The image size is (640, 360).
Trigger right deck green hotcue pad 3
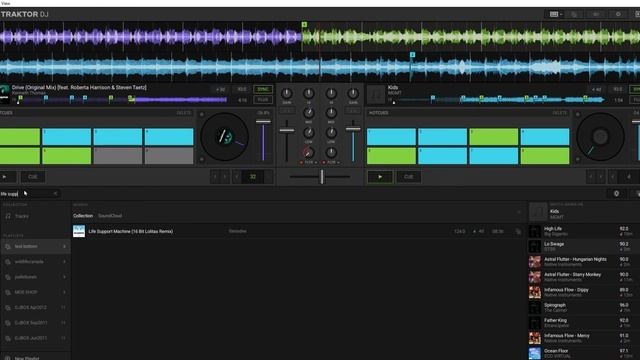tap(493, 137)
